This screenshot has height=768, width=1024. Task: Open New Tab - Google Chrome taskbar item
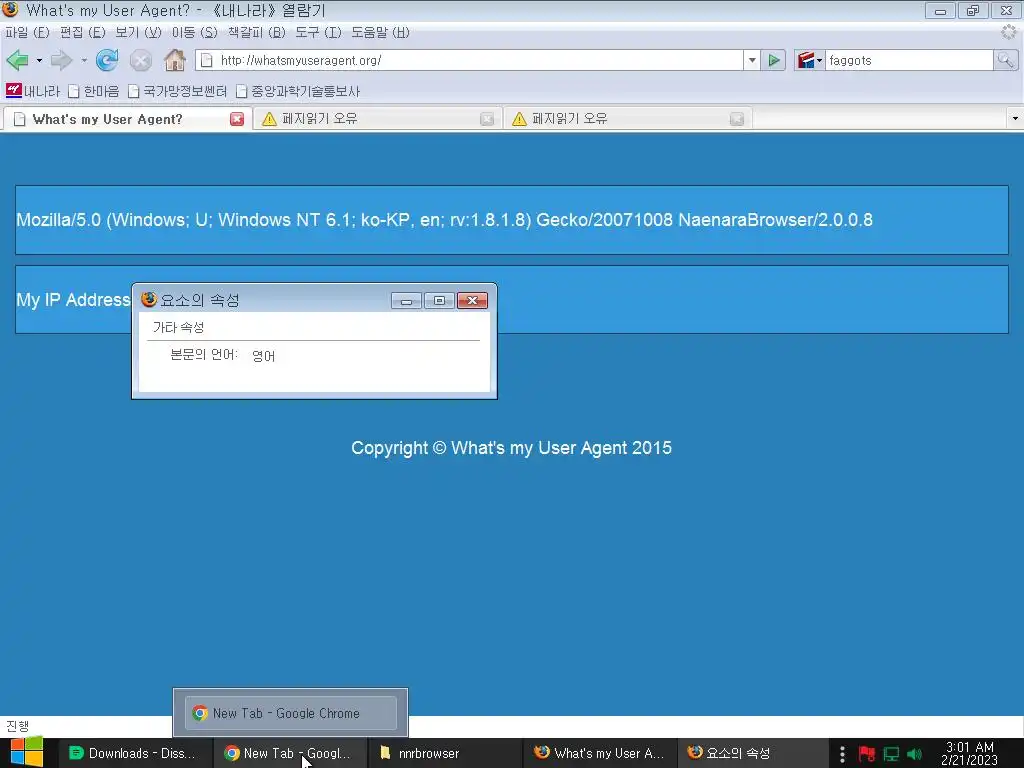291,753
